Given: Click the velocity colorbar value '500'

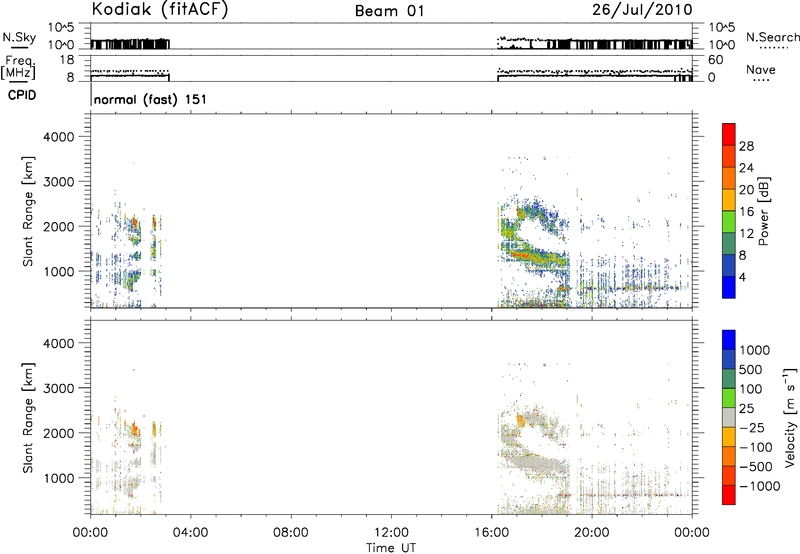Looking at the screenshot, I should [x=750, y=369].
